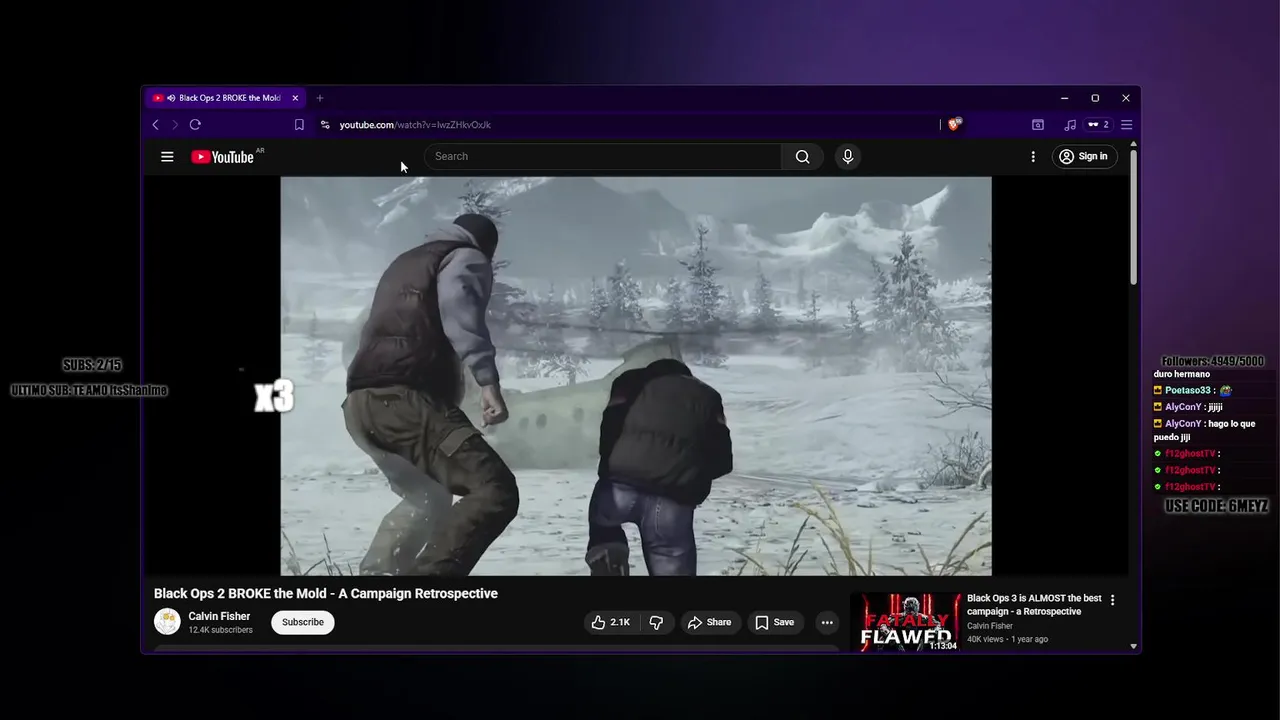Open the Brave wallet icon
Image resolution: width=1280 pixels, height=720 pixels.
click(1038, 125)
